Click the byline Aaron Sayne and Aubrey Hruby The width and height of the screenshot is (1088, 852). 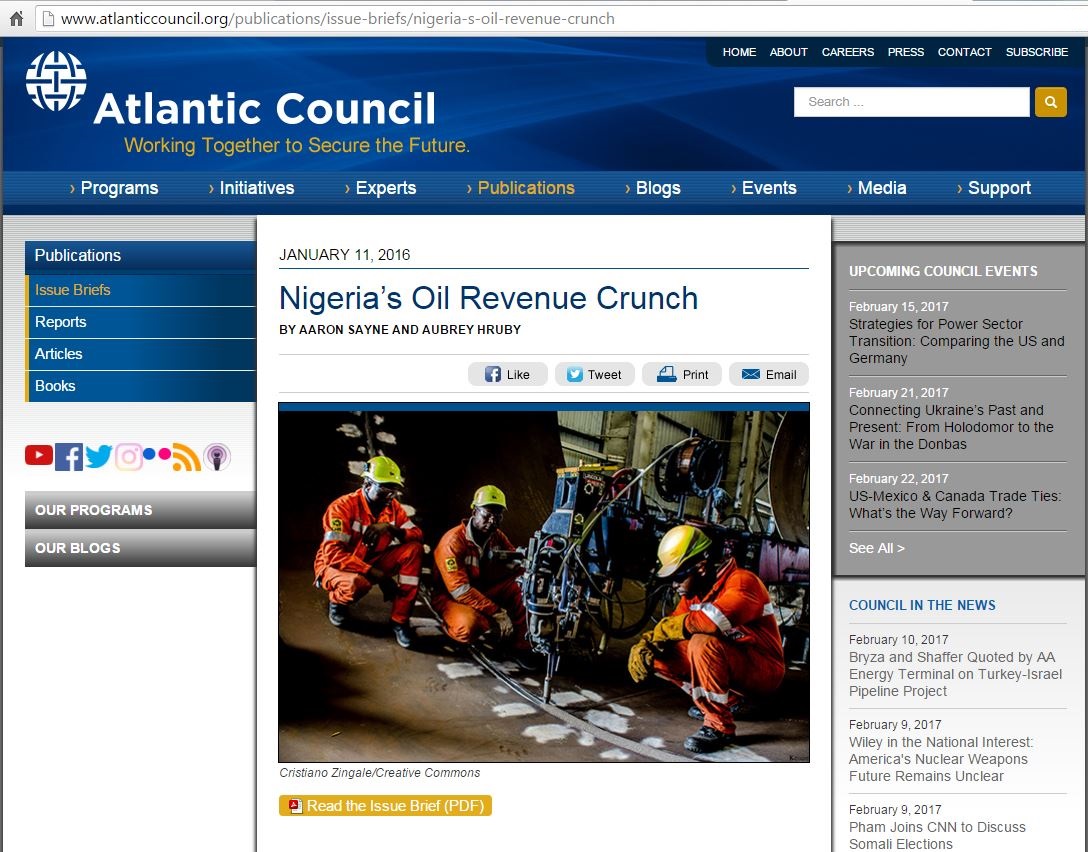[400, 330]
